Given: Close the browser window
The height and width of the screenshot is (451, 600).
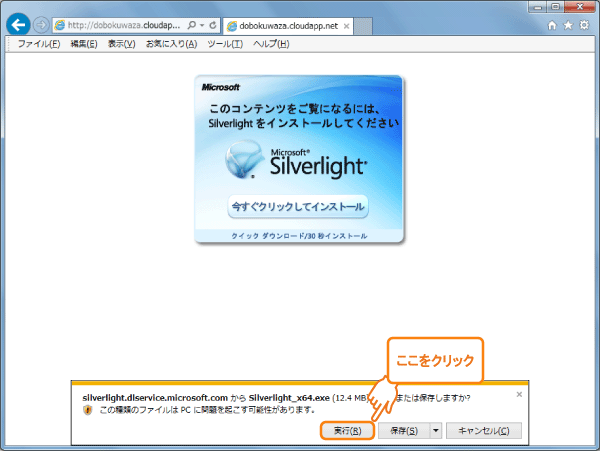Looking at the screenshot, I should pos(579,7).
